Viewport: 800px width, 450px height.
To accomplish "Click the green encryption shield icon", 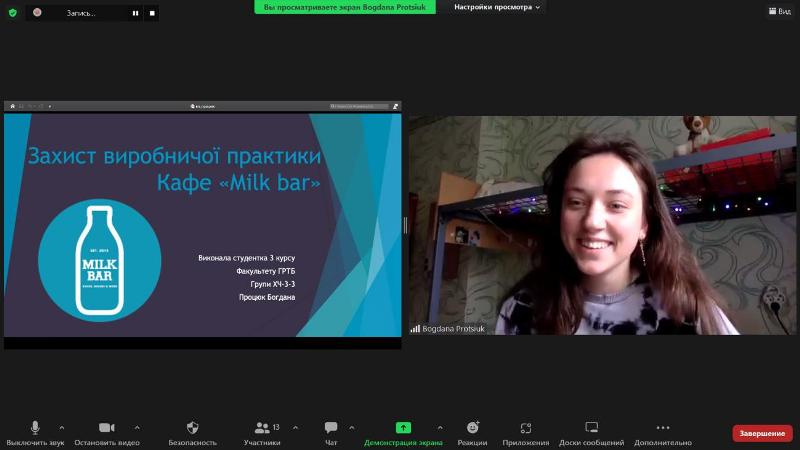I will (x=13, y=13).
